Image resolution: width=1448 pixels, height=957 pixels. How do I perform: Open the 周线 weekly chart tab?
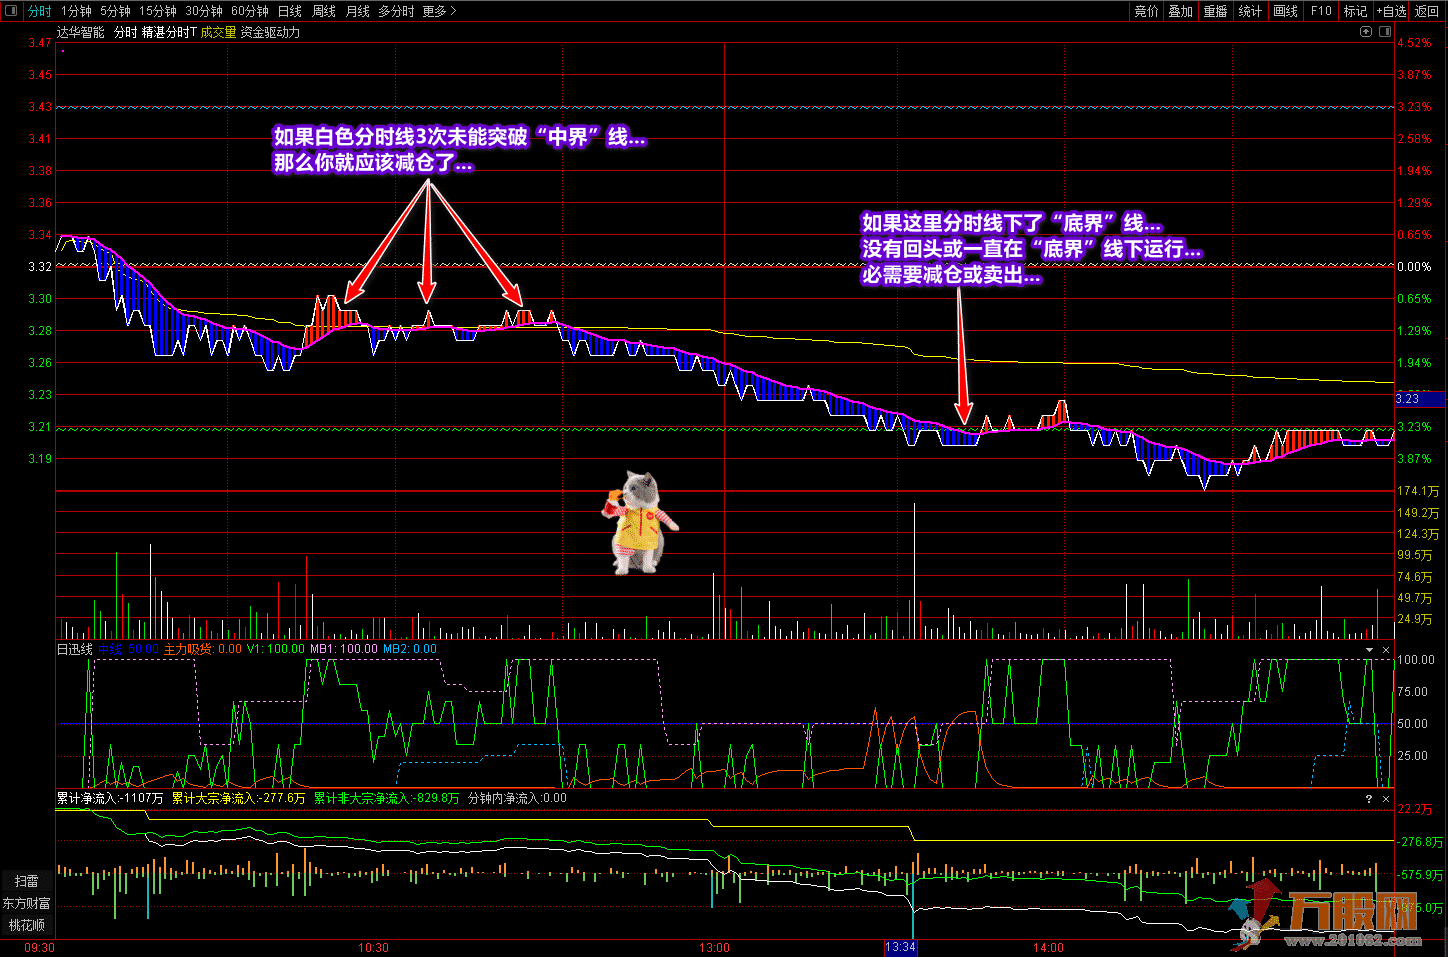[x=324, y=11]
